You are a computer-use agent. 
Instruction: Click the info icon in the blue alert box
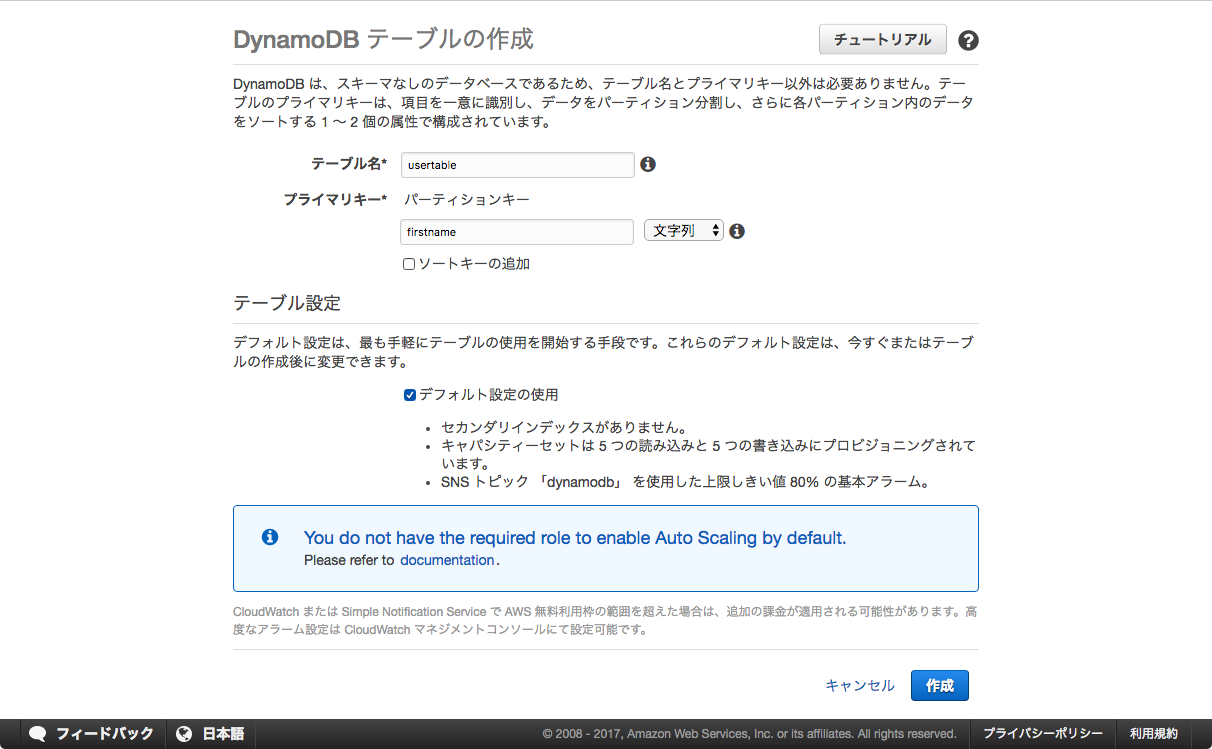pos(268,537)
